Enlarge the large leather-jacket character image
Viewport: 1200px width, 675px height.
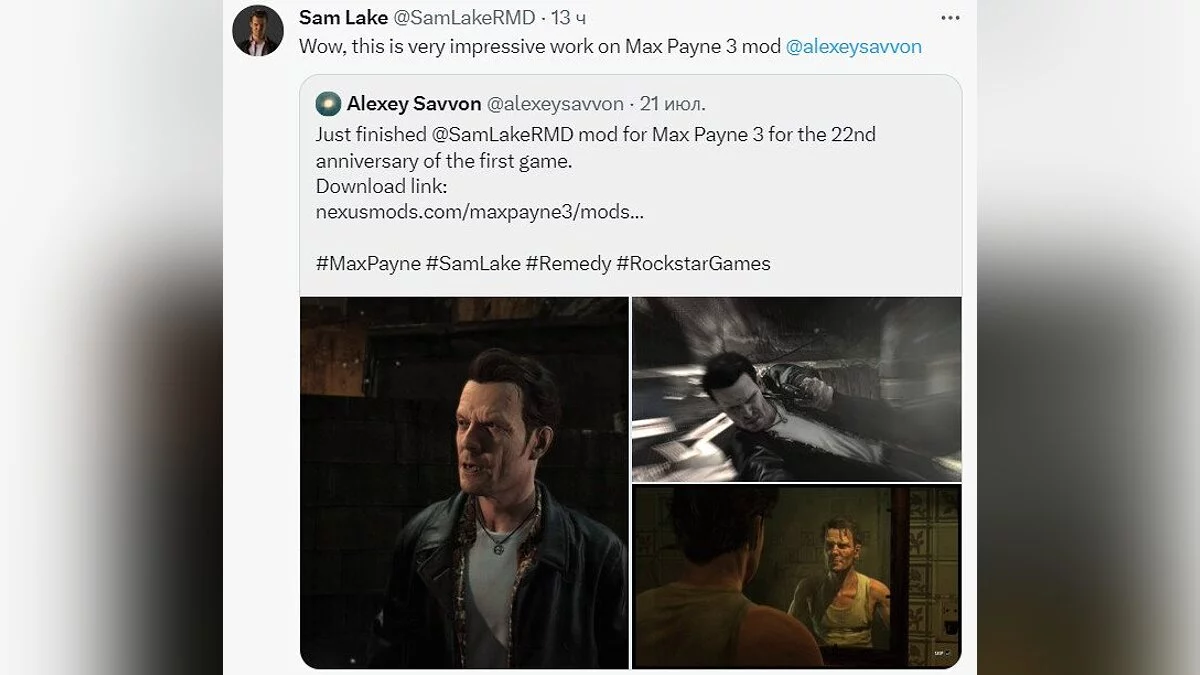(x=464, y=482)
